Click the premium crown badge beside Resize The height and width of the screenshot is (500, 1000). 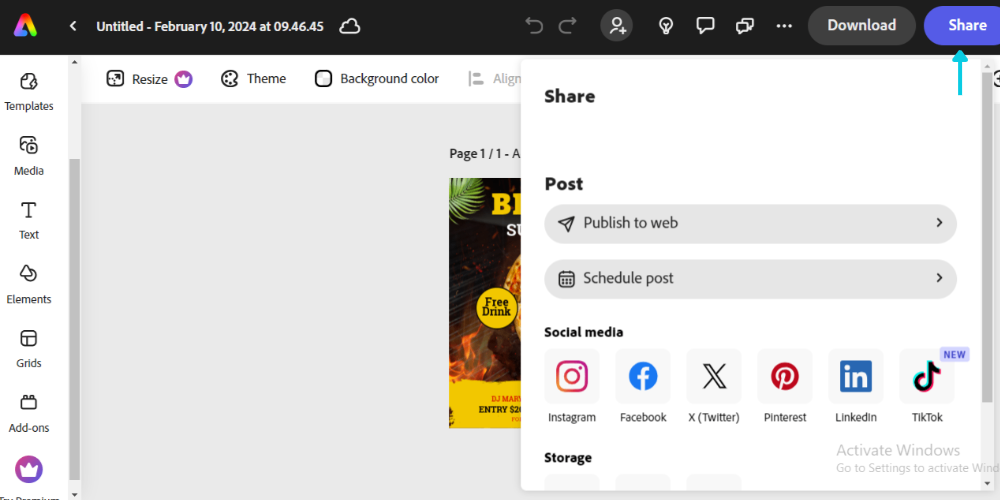(x=184, y=79)
